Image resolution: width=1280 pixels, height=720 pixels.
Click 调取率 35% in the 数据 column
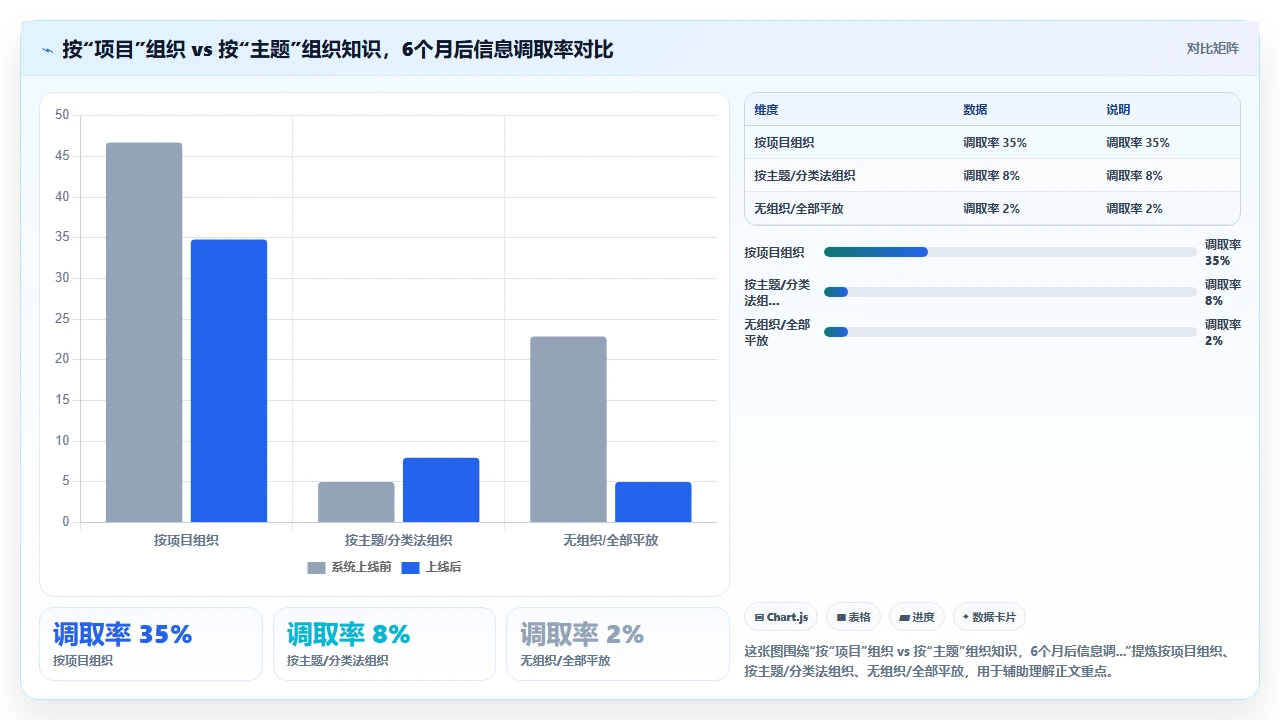click(x=995, y=143)
